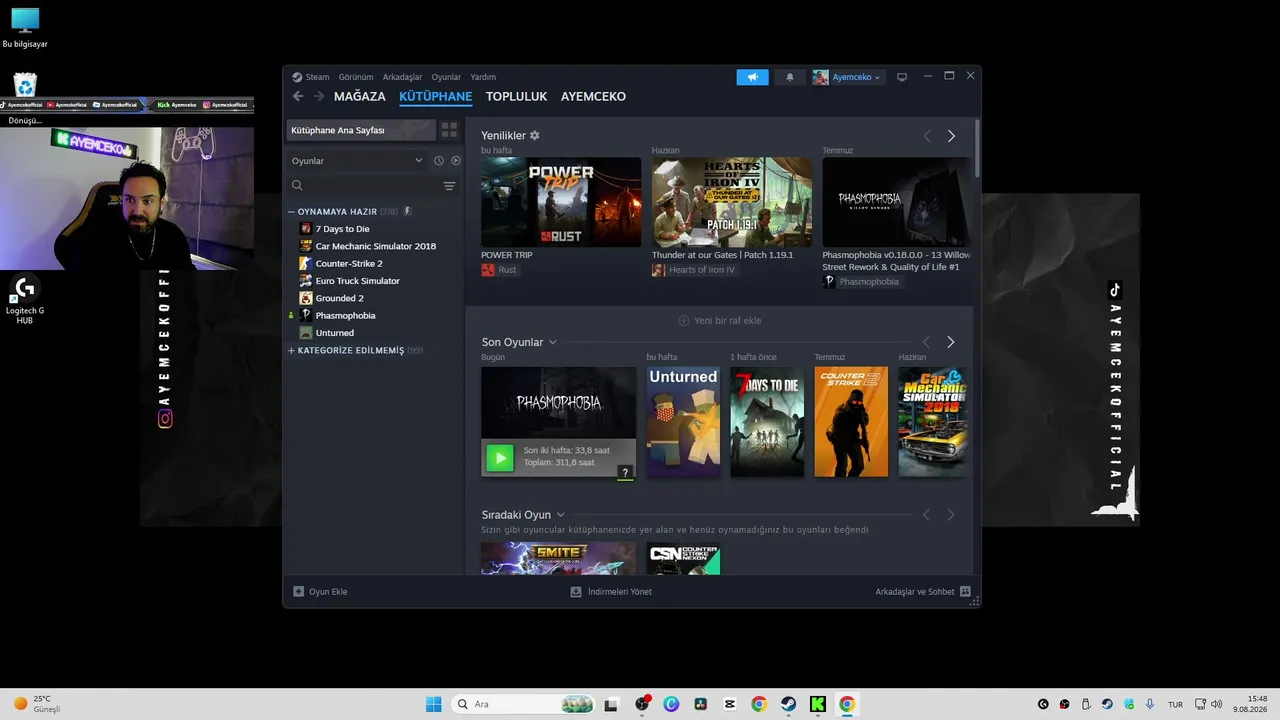Play Phasmophobia with the green play button
Screen dimensions: 1280x720
pyautogui.click(x=500, y=457)
